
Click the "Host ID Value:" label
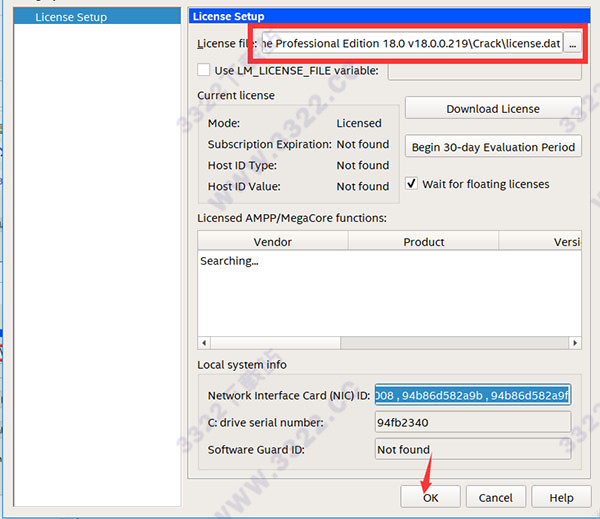click(244, 186)
